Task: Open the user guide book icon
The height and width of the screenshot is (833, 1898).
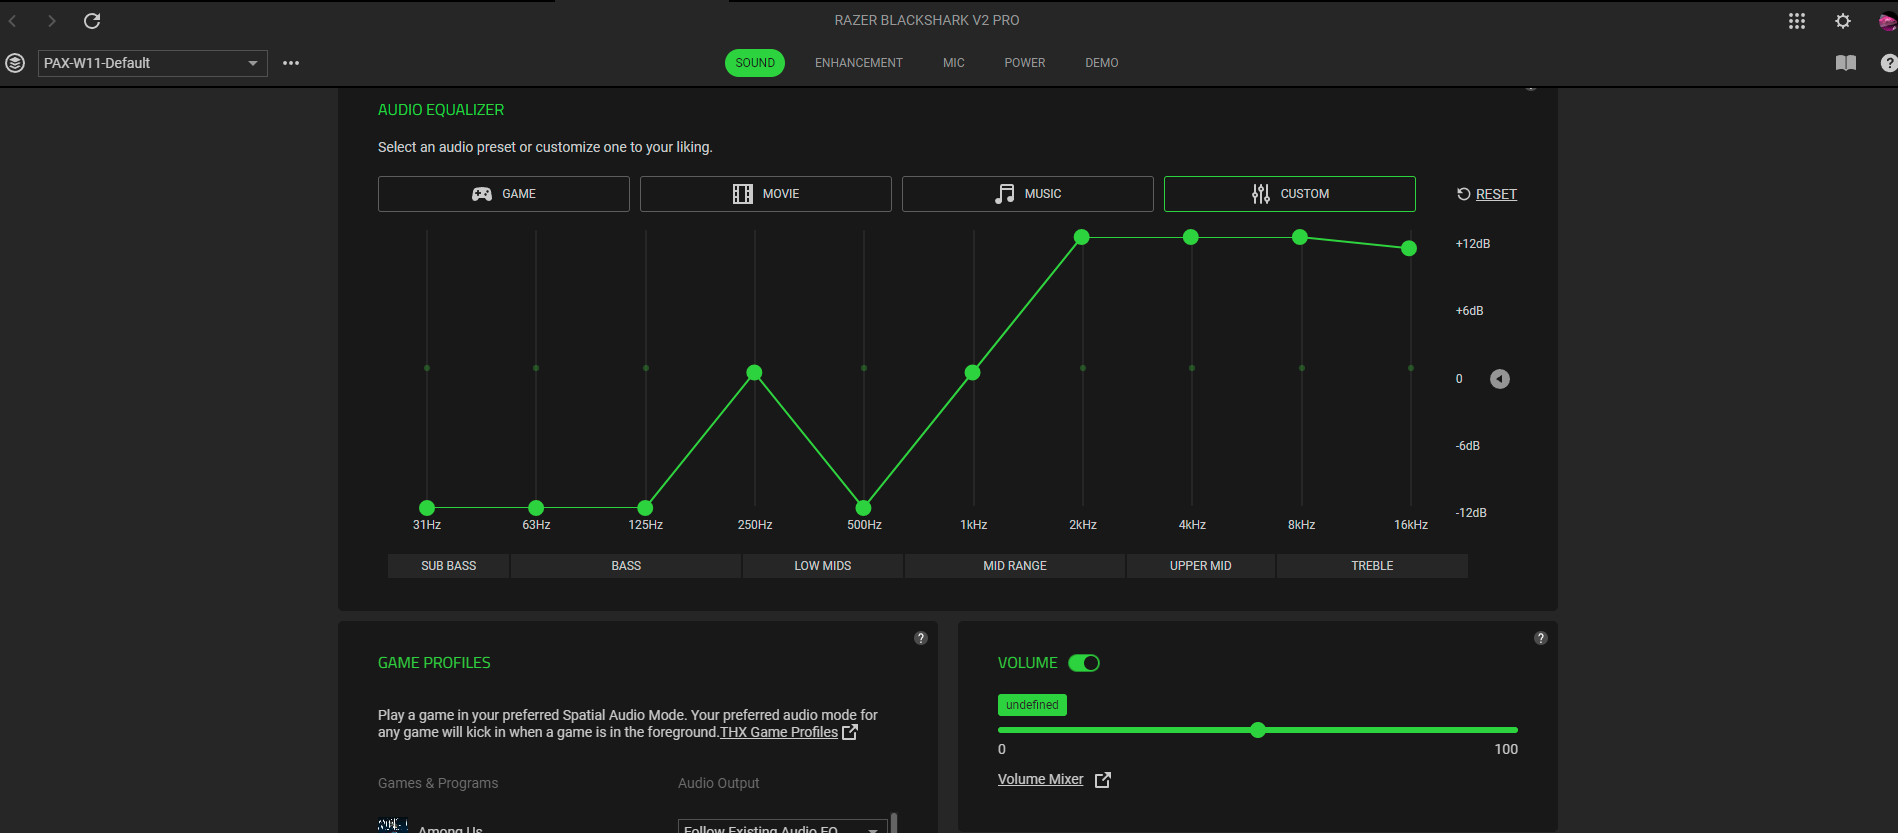Action: coord(1846,63)
